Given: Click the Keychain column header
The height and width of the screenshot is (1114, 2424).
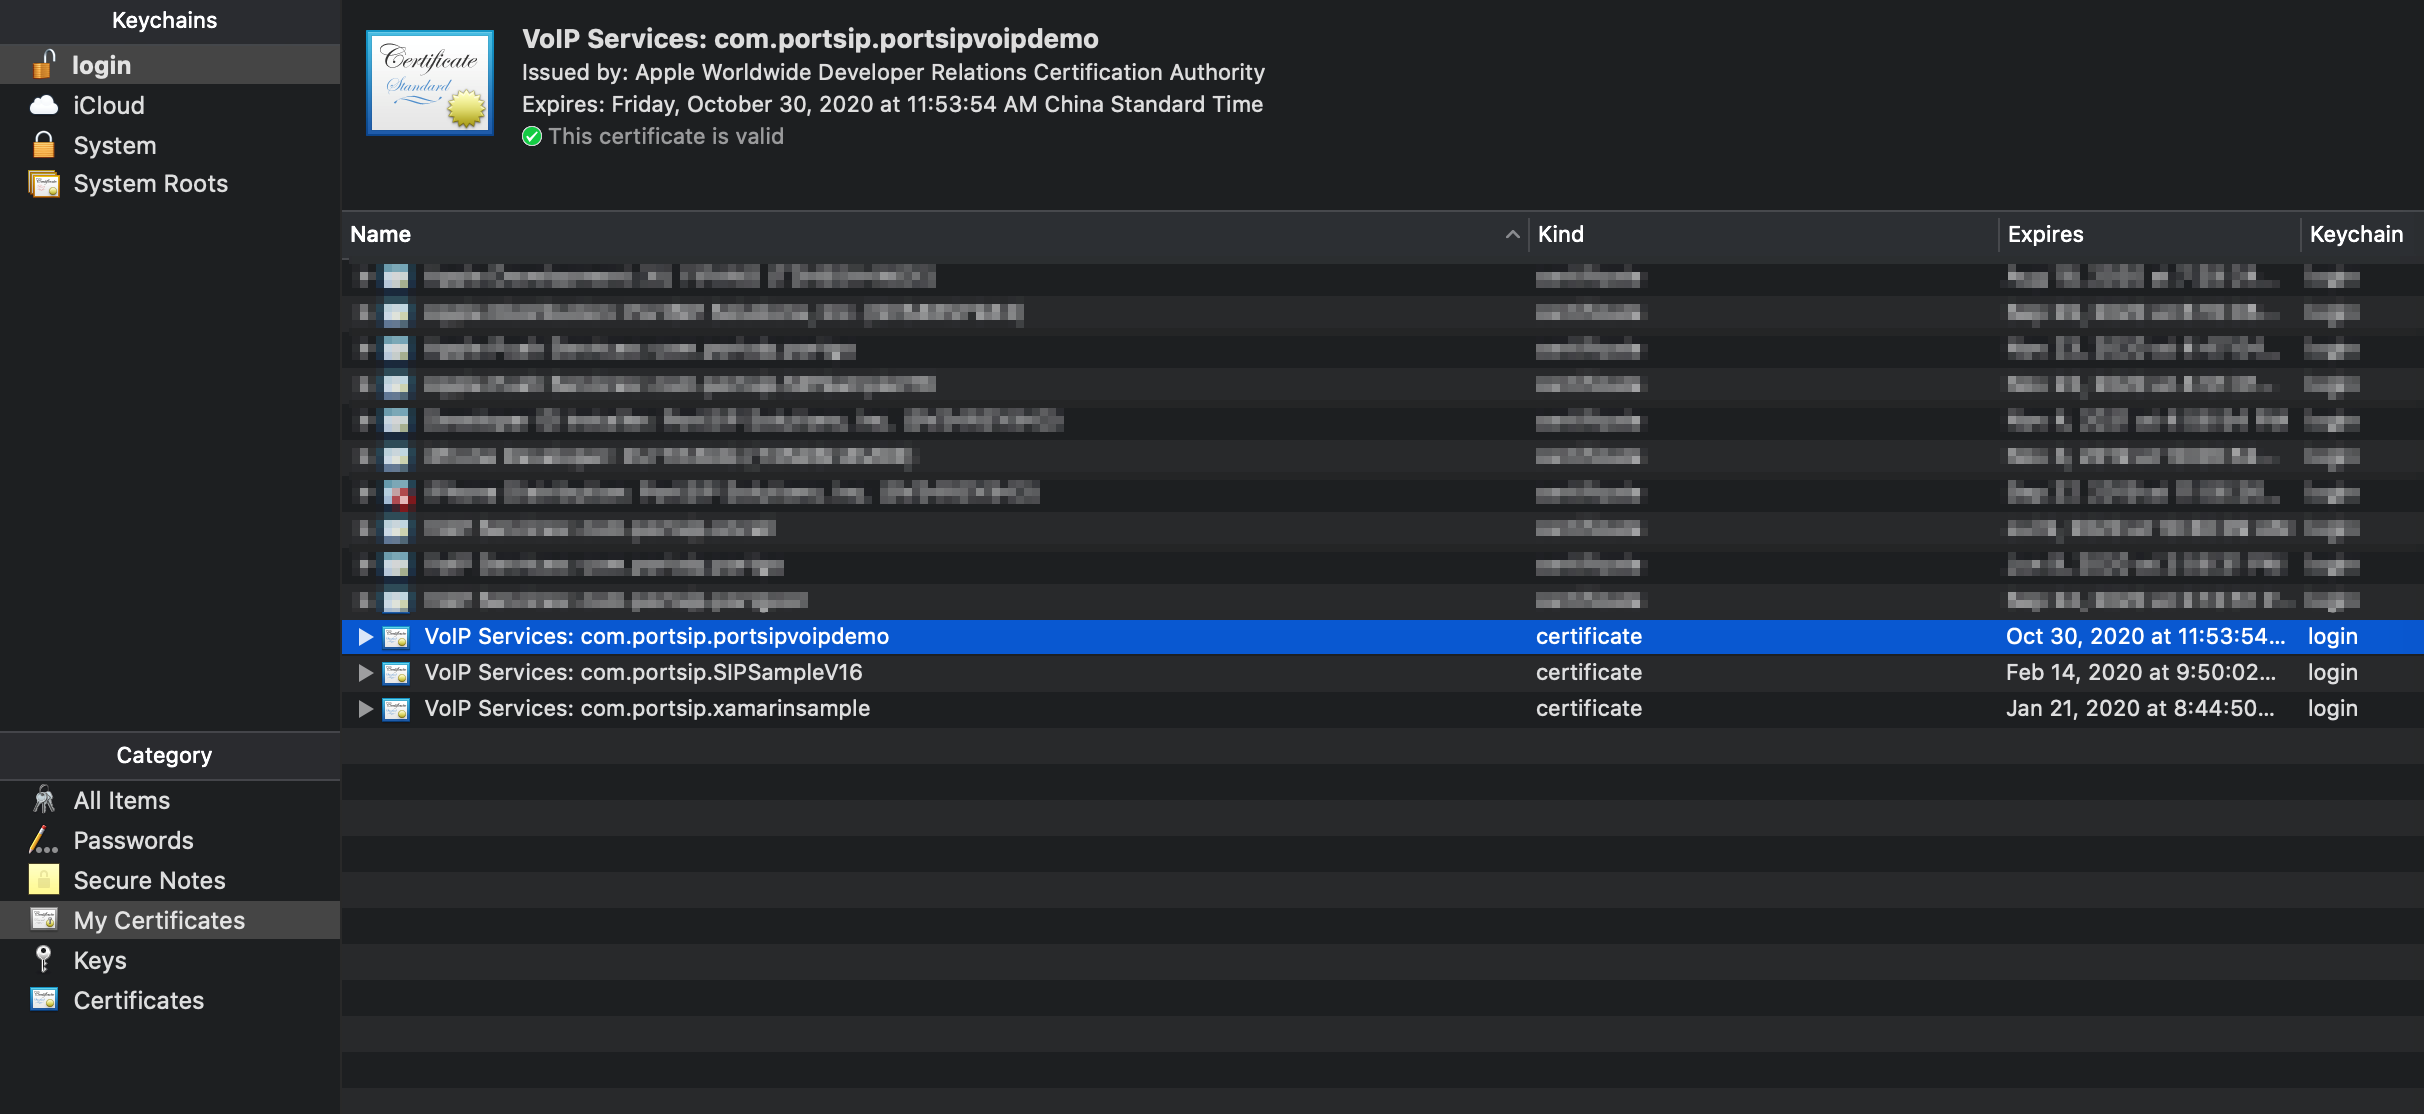Looking at the screenshot, I should [x=2355, y=234].
